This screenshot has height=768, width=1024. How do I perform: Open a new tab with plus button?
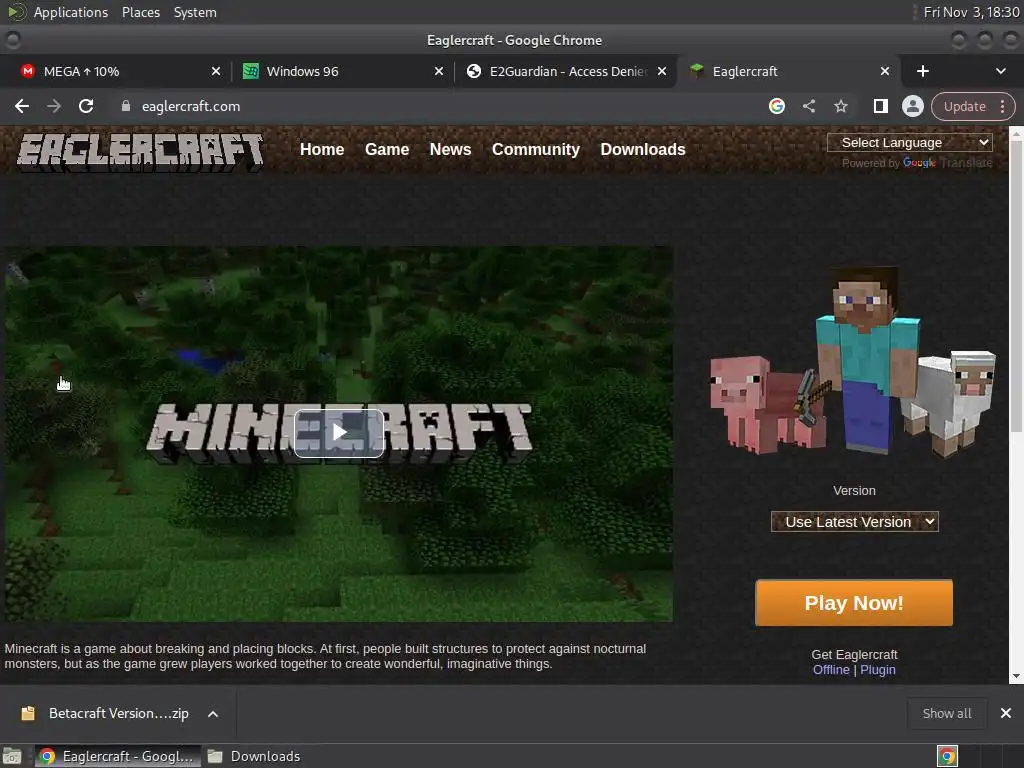tap(923, 71)
